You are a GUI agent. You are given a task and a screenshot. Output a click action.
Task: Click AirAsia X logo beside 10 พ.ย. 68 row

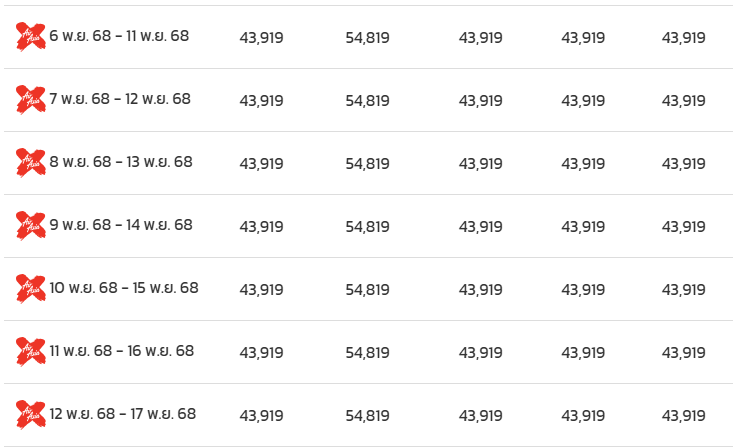coord(31,289)
